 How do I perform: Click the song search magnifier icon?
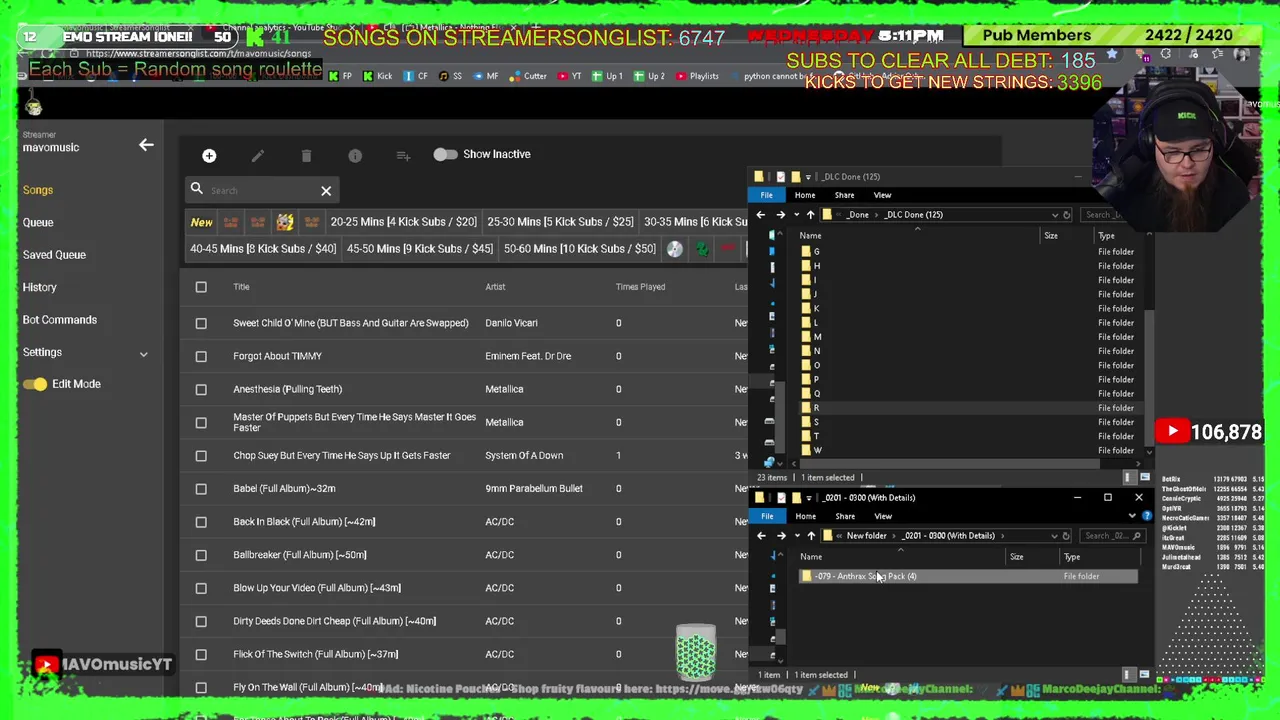point(197,189)
